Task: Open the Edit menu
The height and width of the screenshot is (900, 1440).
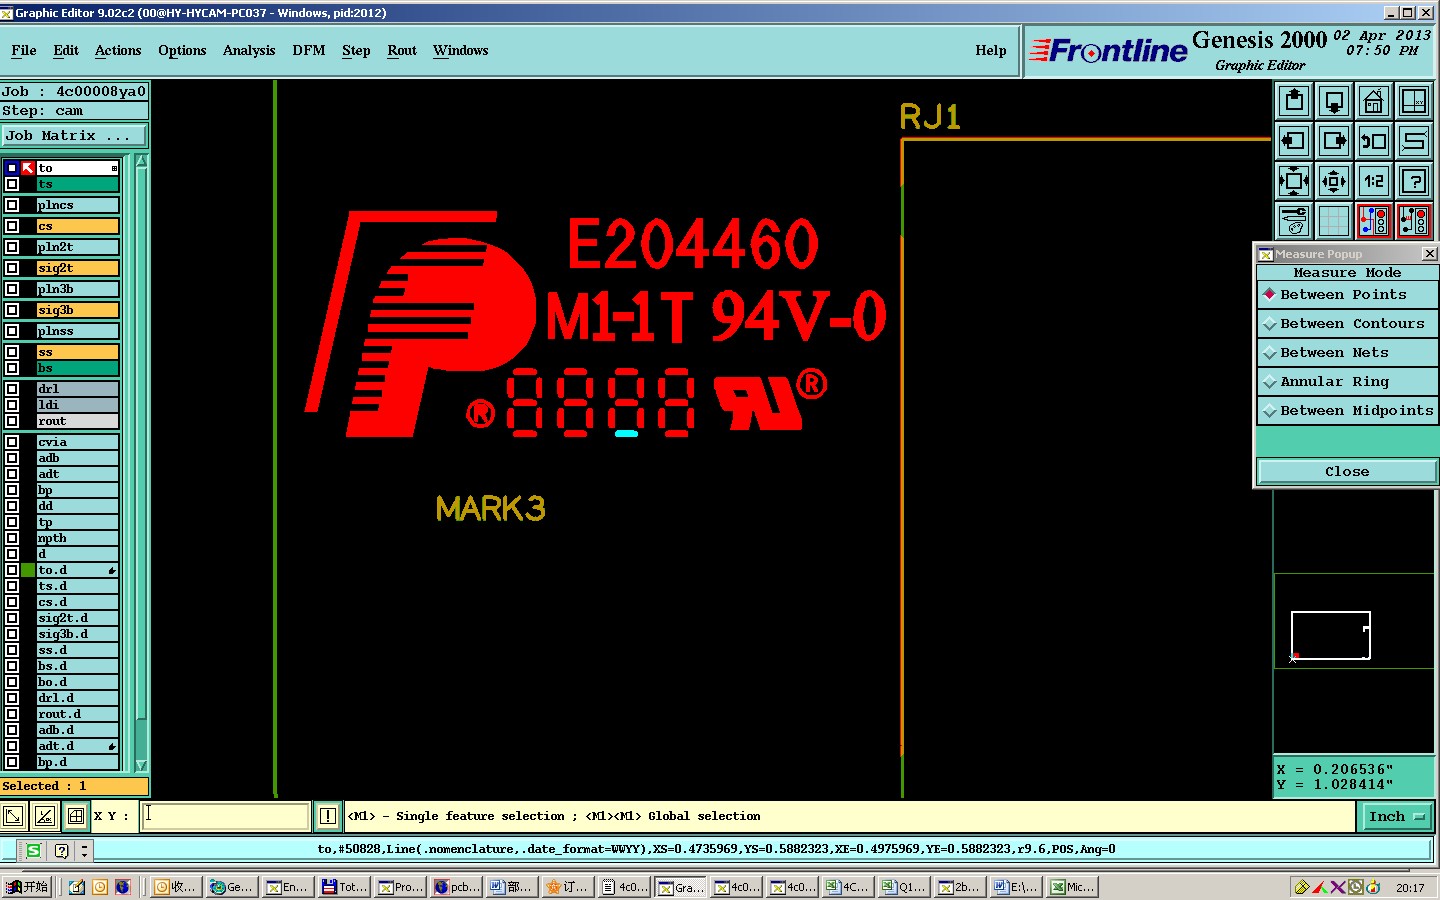Action: click(x=66, y=51)
